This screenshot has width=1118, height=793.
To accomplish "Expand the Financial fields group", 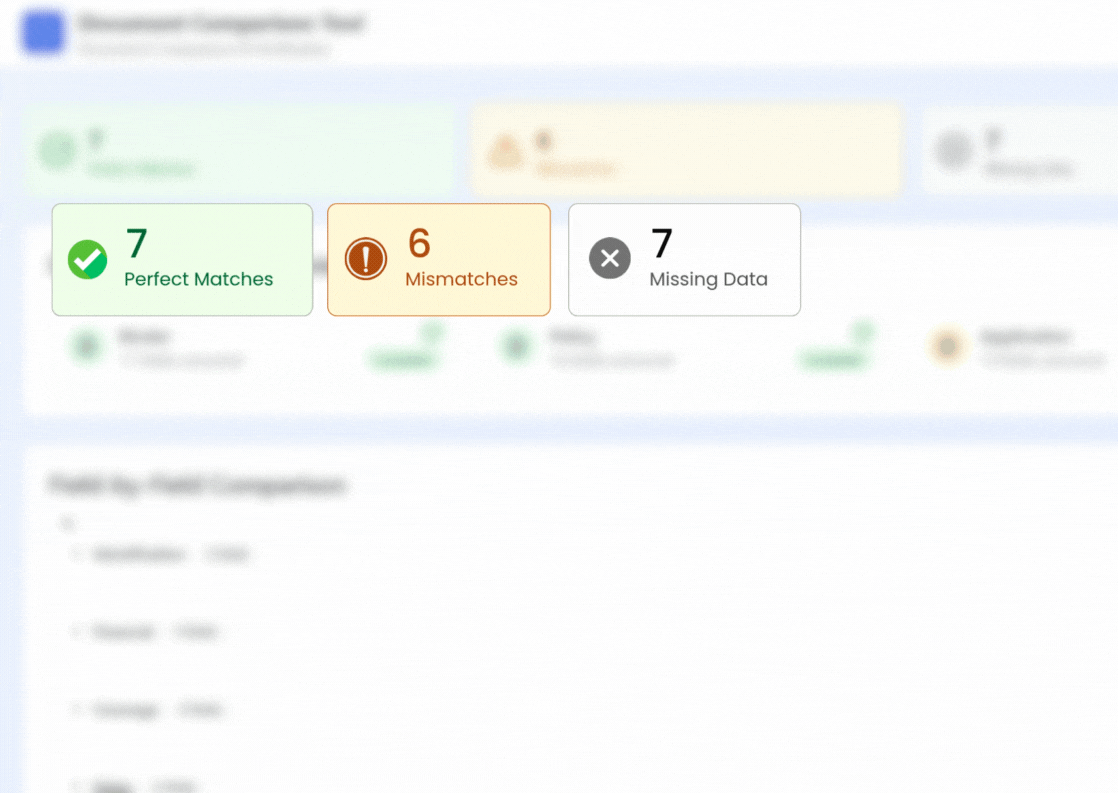I will [x=76, y=632].
